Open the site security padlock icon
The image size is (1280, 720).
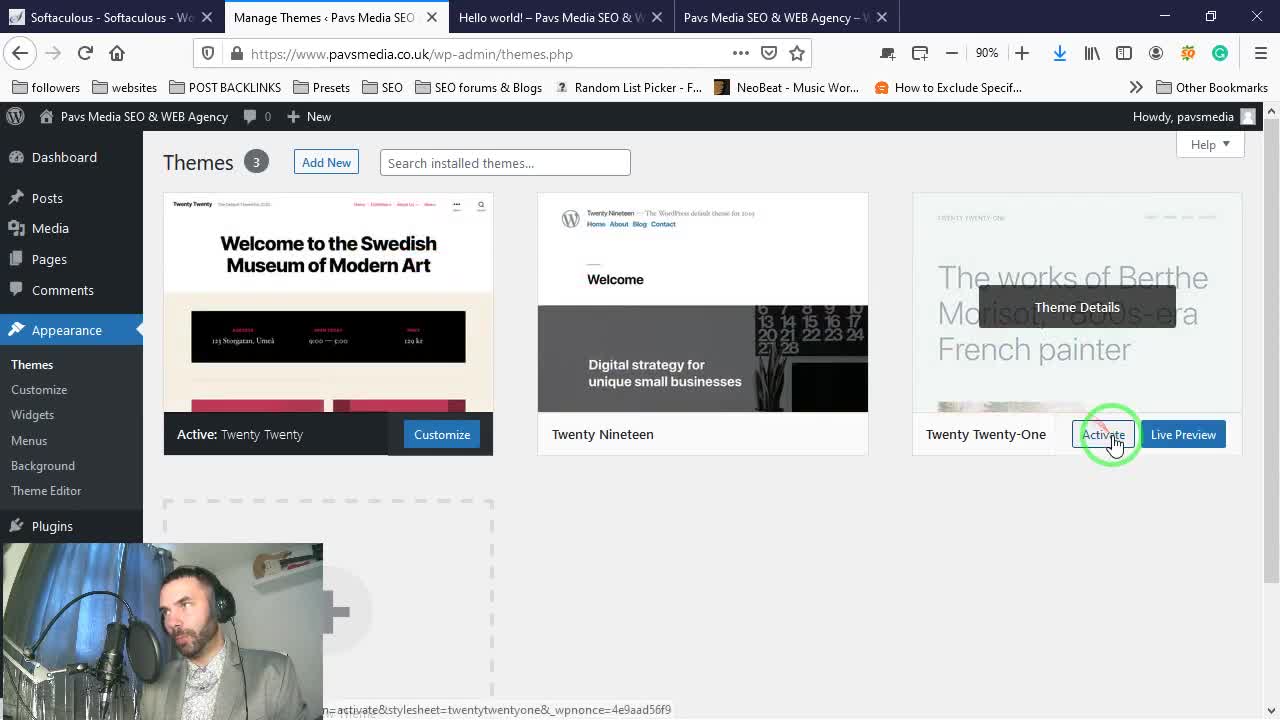pyautogui.click(x=236, y=54)
